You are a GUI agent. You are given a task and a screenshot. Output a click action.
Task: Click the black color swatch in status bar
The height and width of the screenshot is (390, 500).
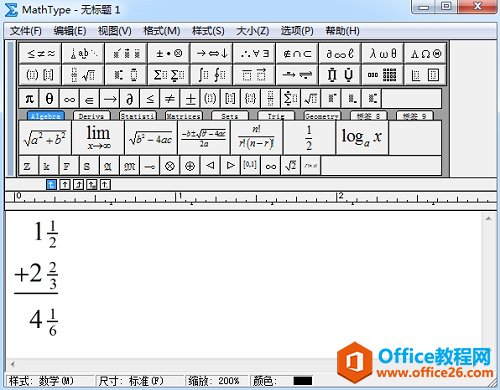303,381
